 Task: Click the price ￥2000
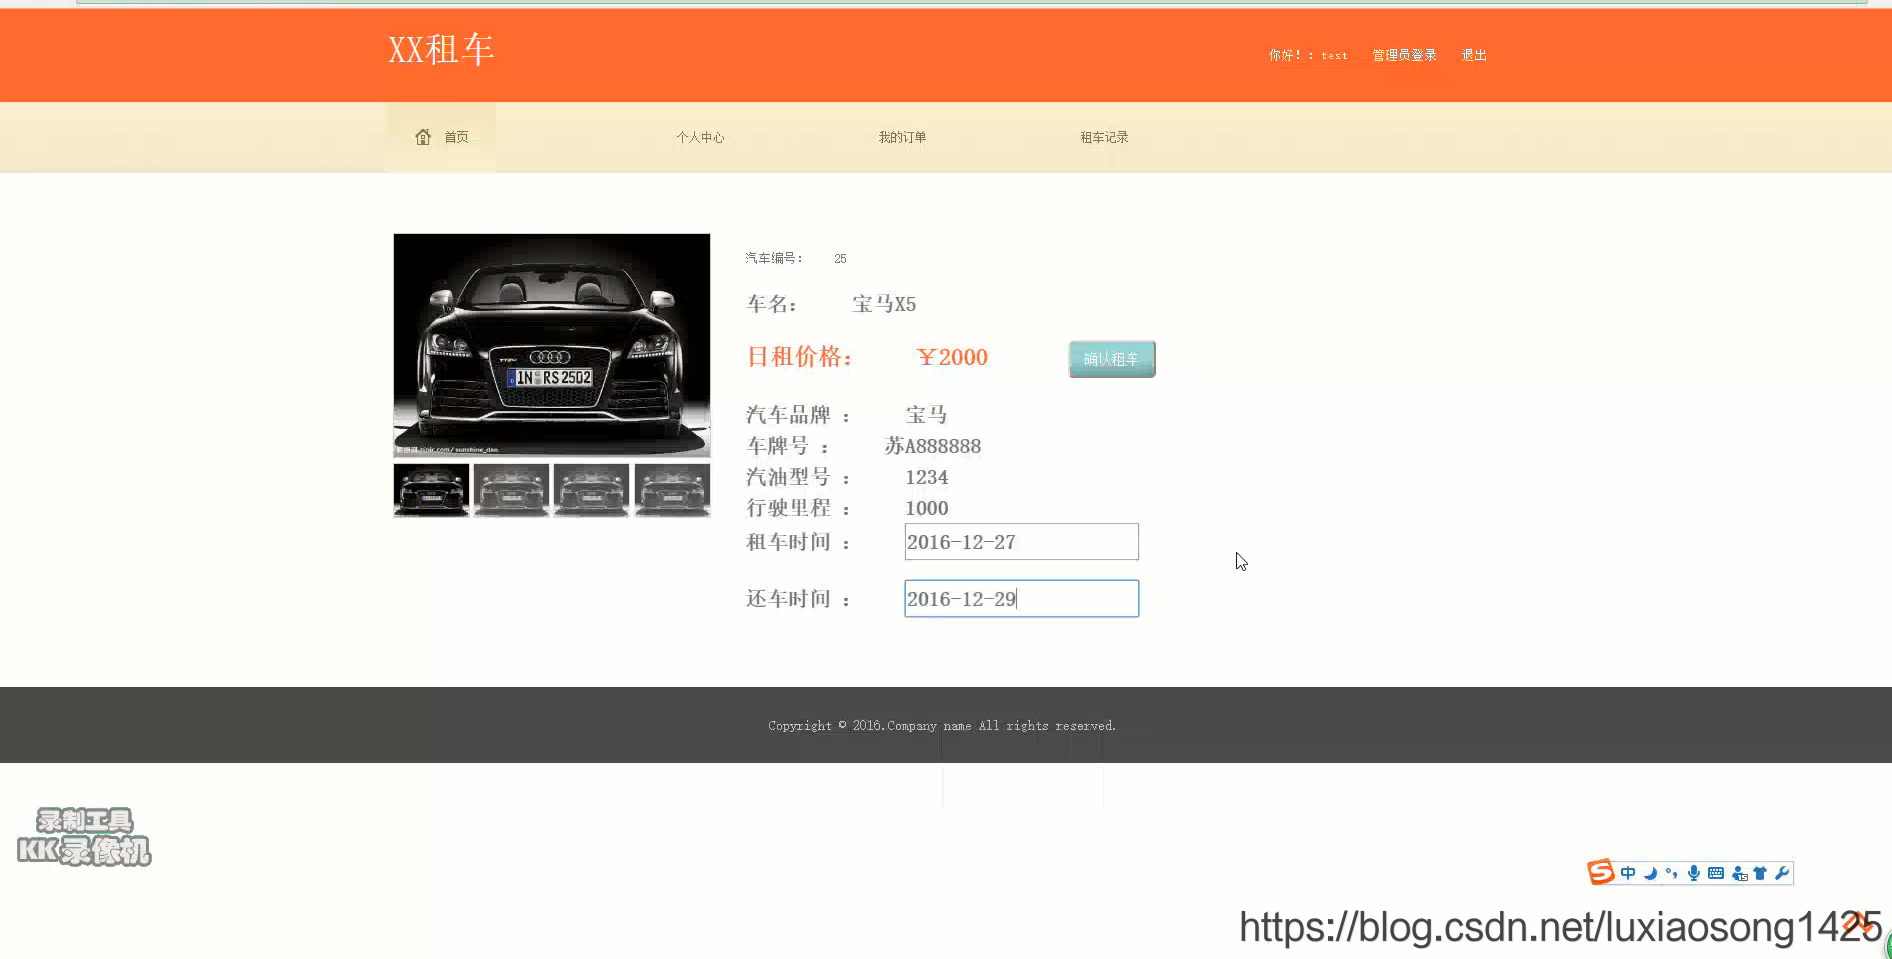tap(952, 357)
